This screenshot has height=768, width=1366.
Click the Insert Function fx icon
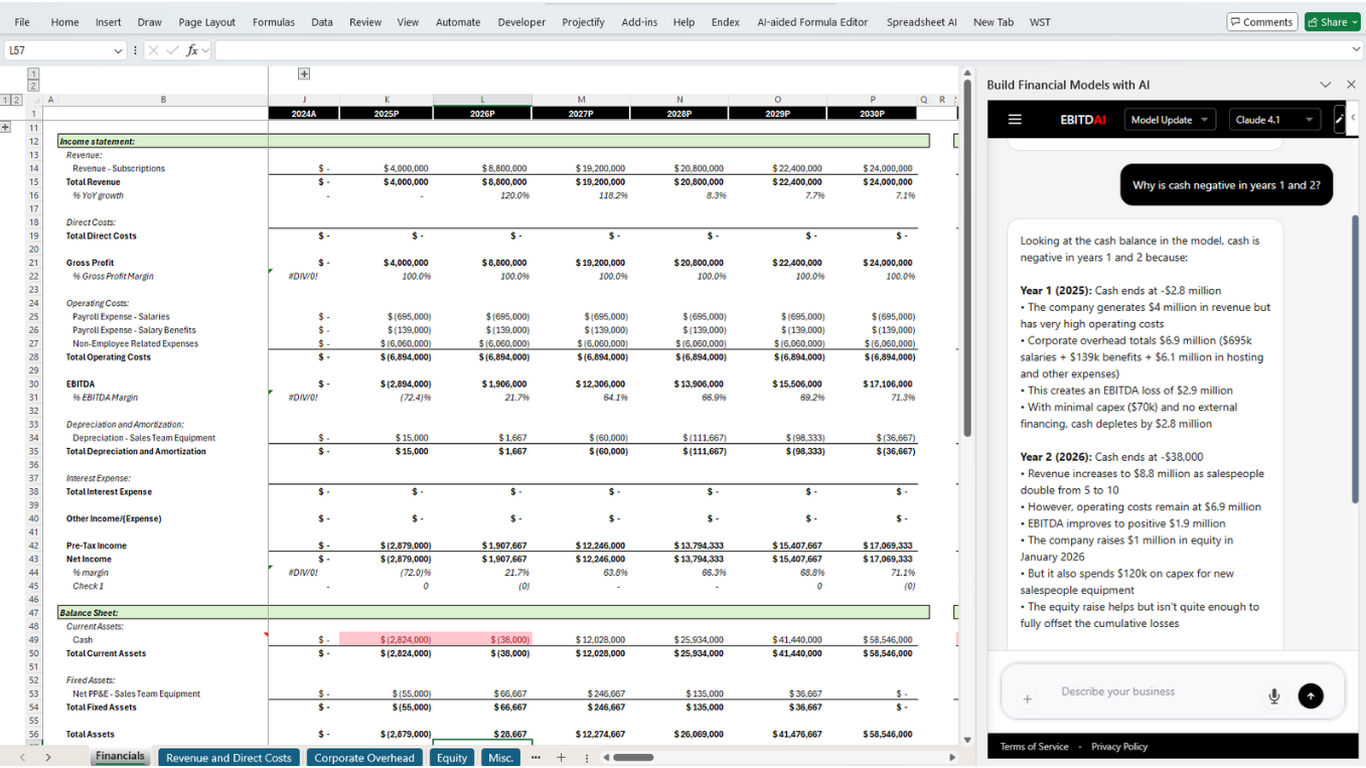(x=192, y=50)
